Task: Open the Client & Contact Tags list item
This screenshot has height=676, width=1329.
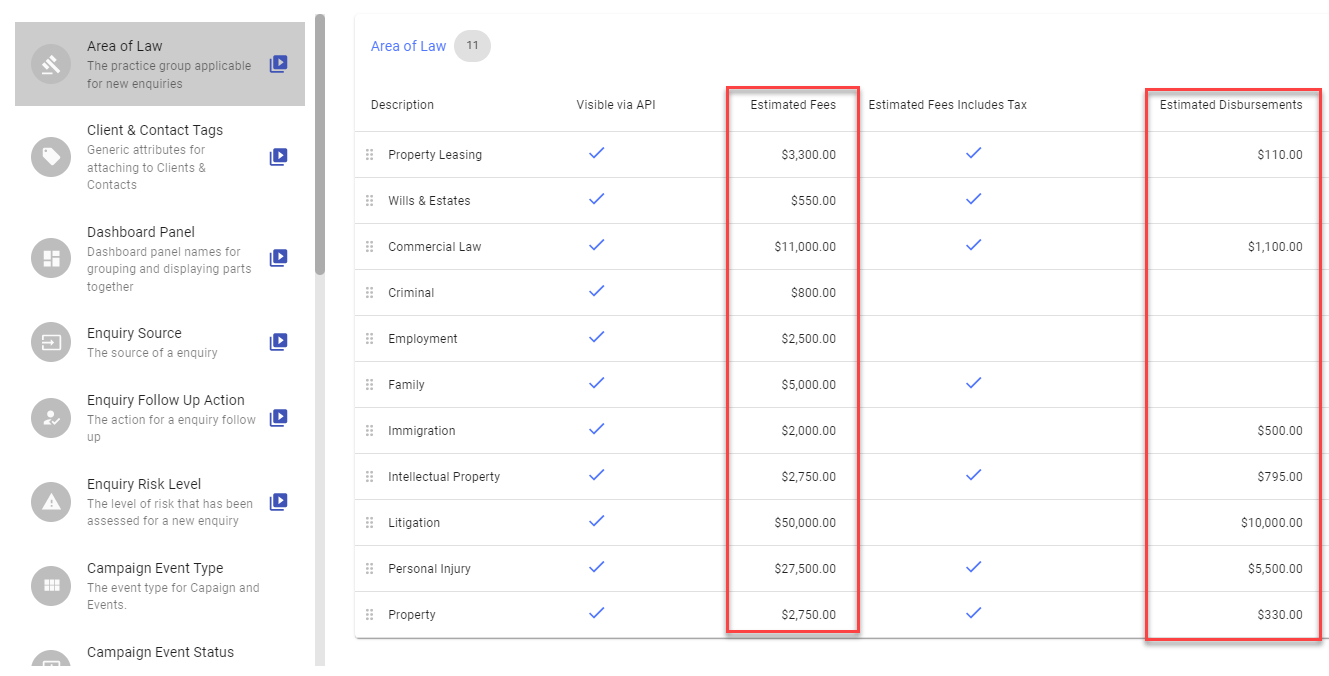Action: pyautogui.click(x=155, y=131)
